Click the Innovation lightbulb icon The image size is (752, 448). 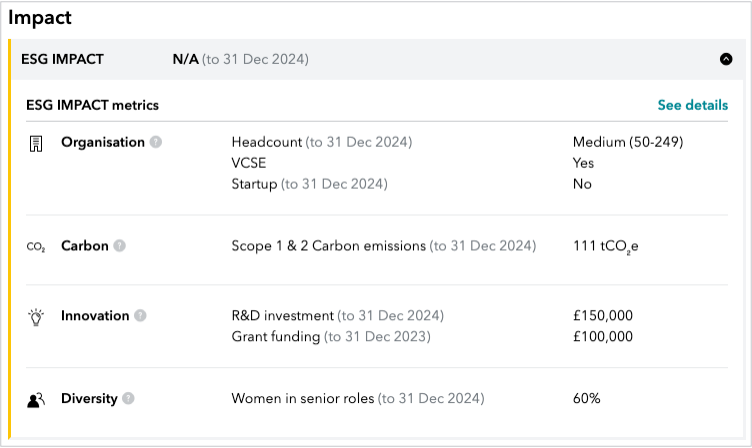point(36,317)
